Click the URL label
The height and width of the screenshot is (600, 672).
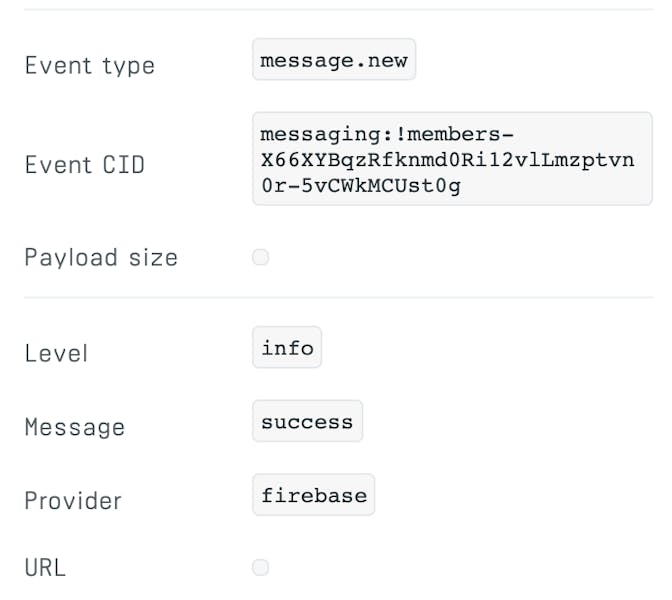[x=45, y=568]
